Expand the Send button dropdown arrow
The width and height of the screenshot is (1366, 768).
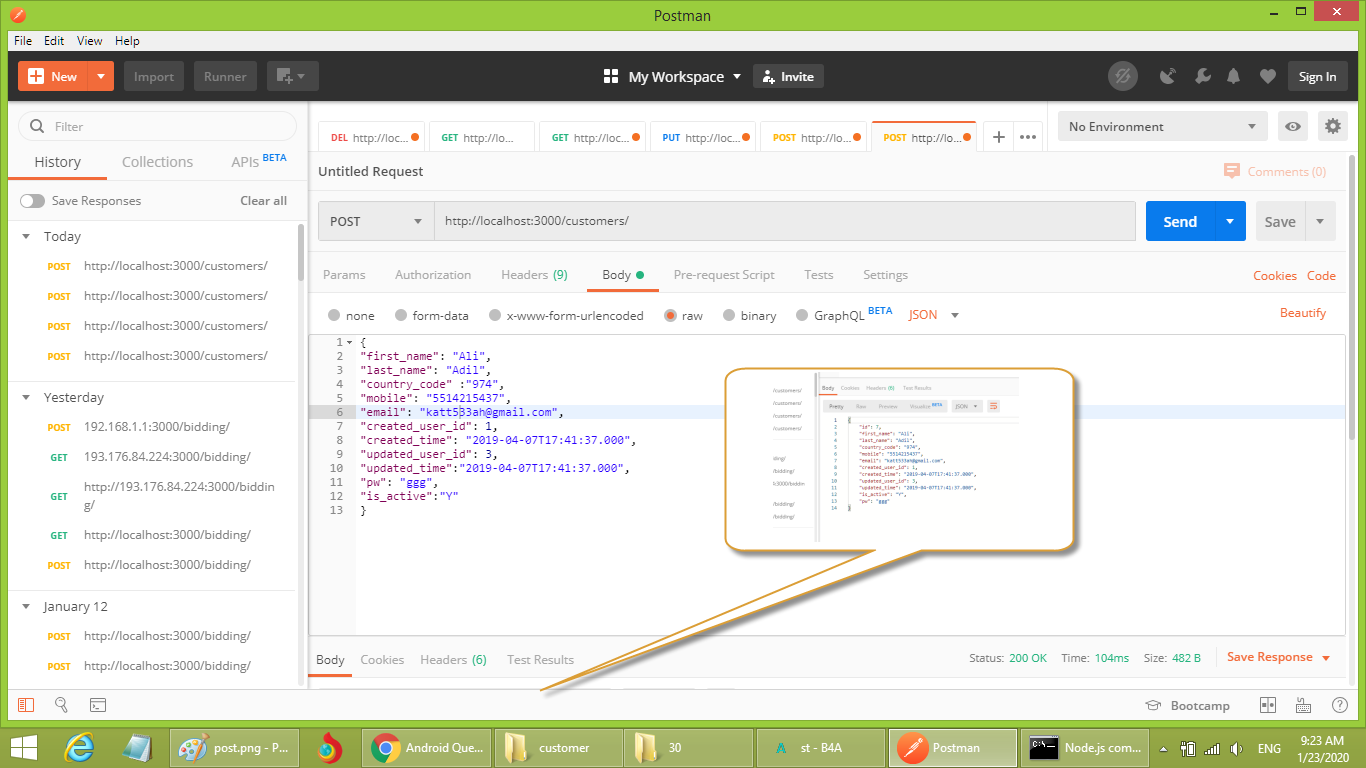tap(1230, 221)
